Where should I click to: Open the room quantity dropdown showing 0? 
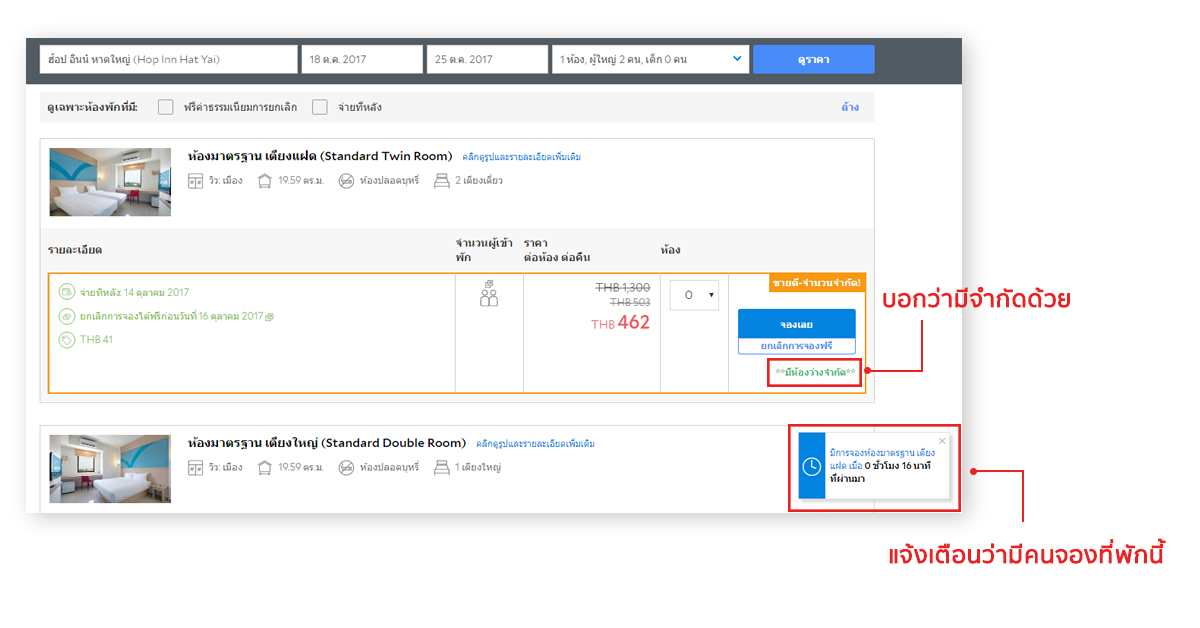[x=694, y=295]
